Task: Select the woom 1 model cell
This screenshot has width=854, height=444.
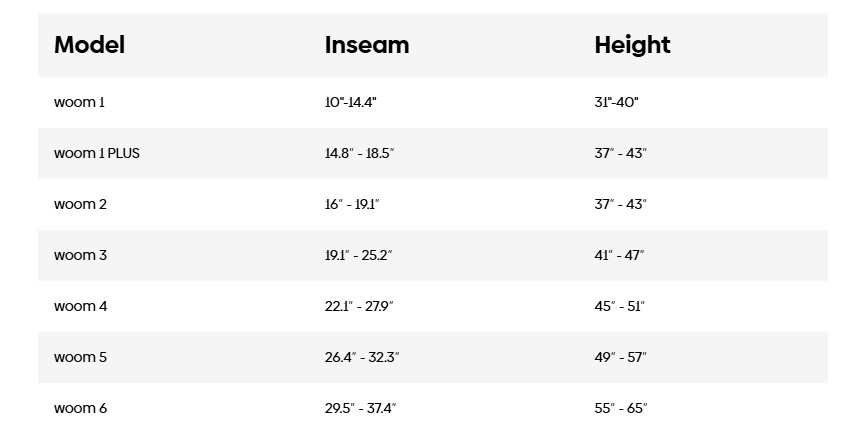Action: click(x=79, y=102)
